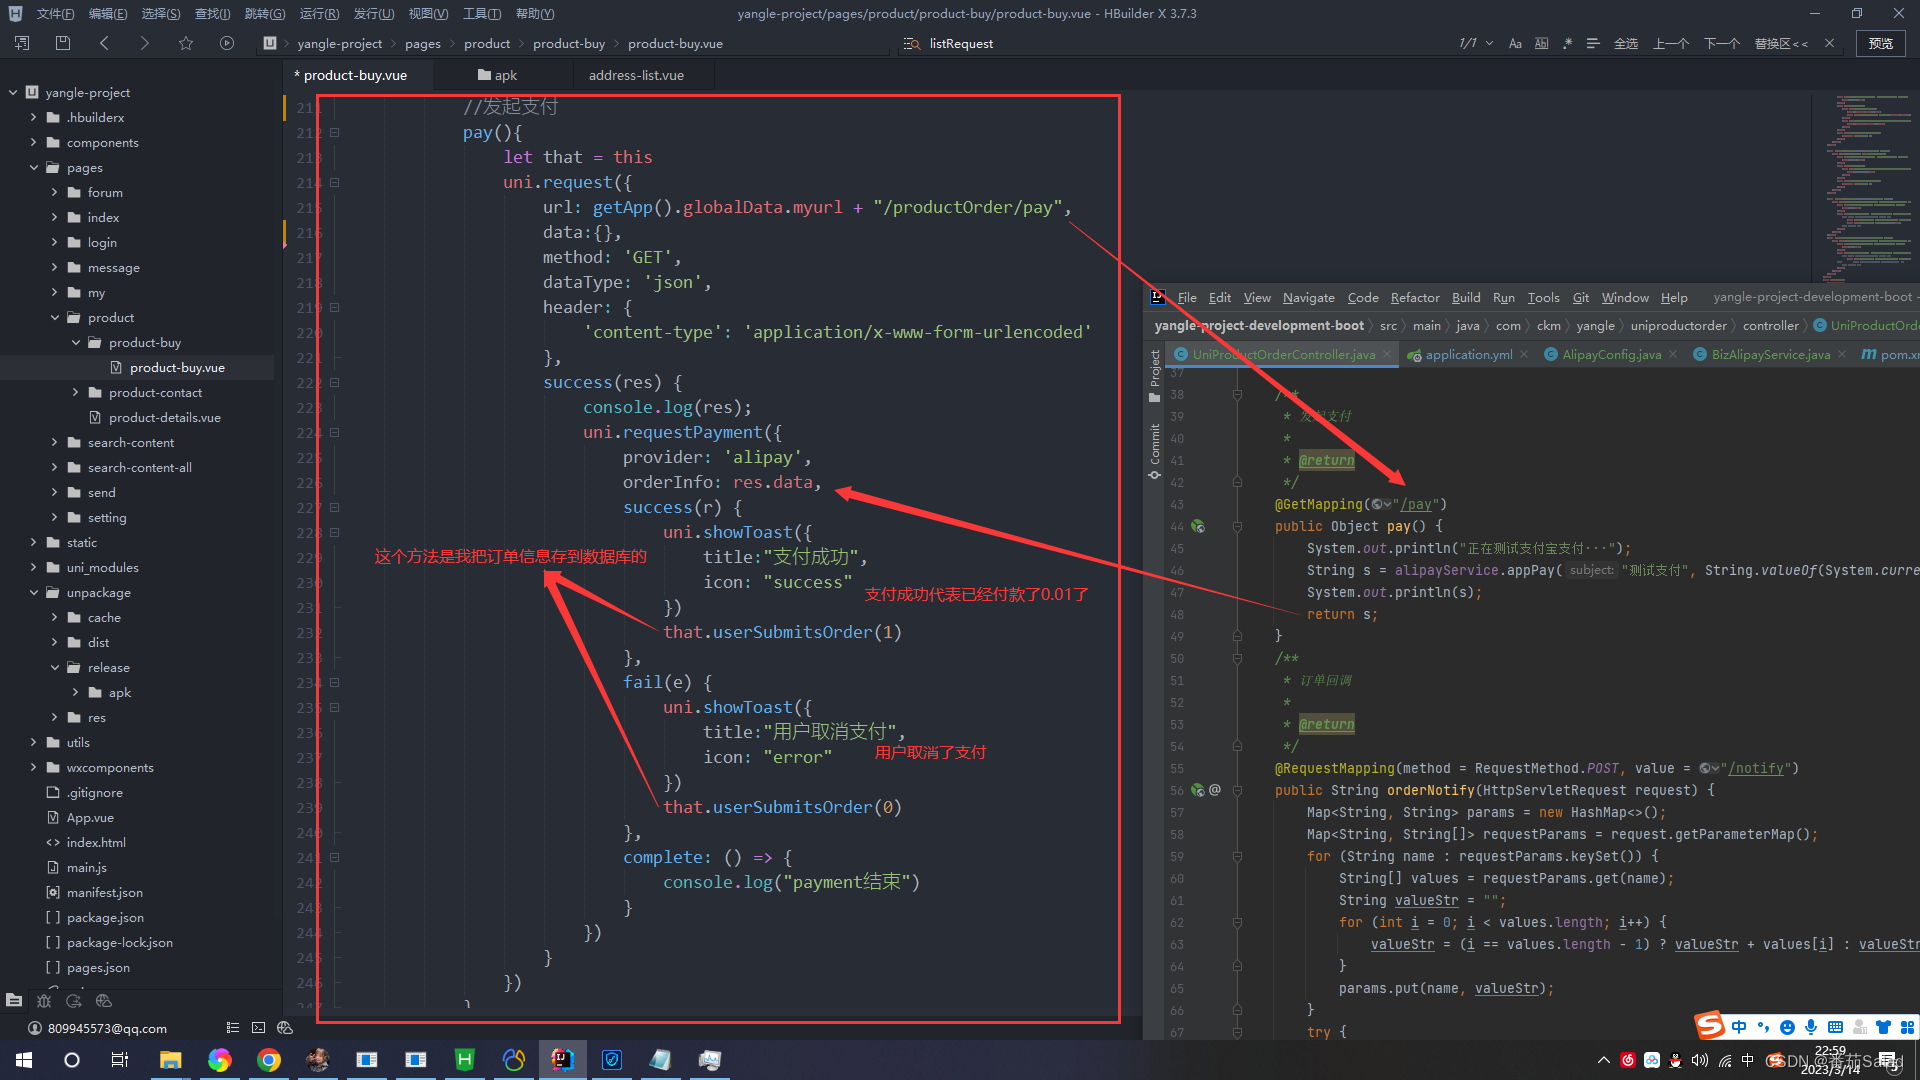Open Chrome from the taskbar
The width and height of the screenshot is (1920, 1080).
(x=269, y=1060)
